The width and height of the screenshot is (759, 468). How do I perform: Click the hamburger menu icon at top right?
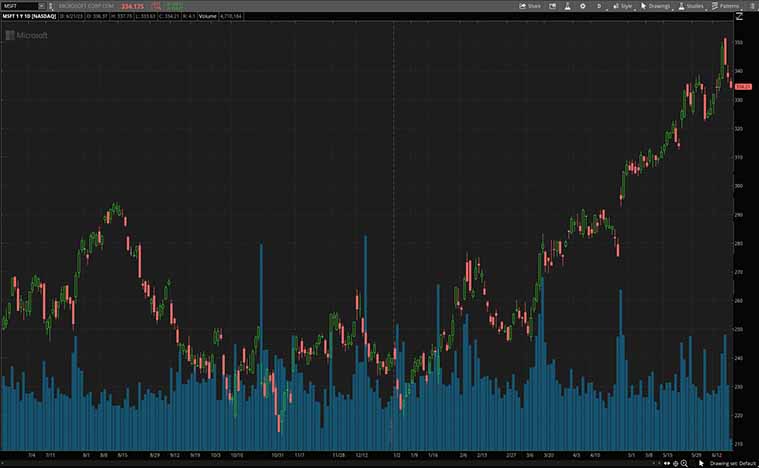tap(751, 6)
